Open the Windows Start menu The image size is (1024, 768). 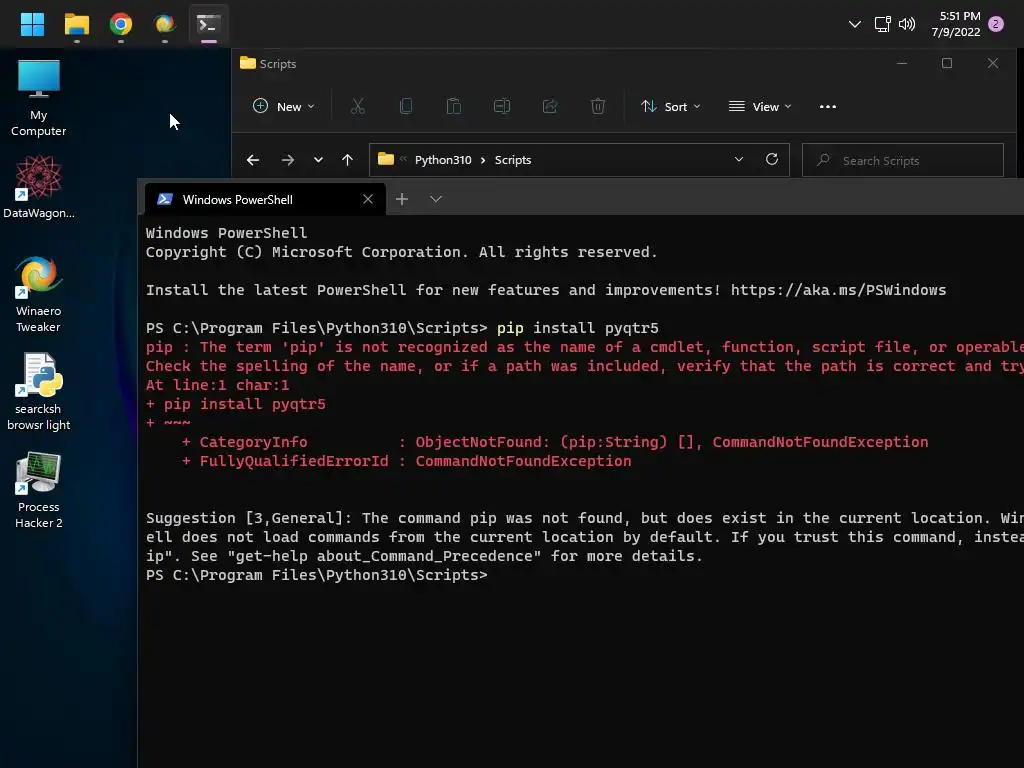(x=32, y=25)
